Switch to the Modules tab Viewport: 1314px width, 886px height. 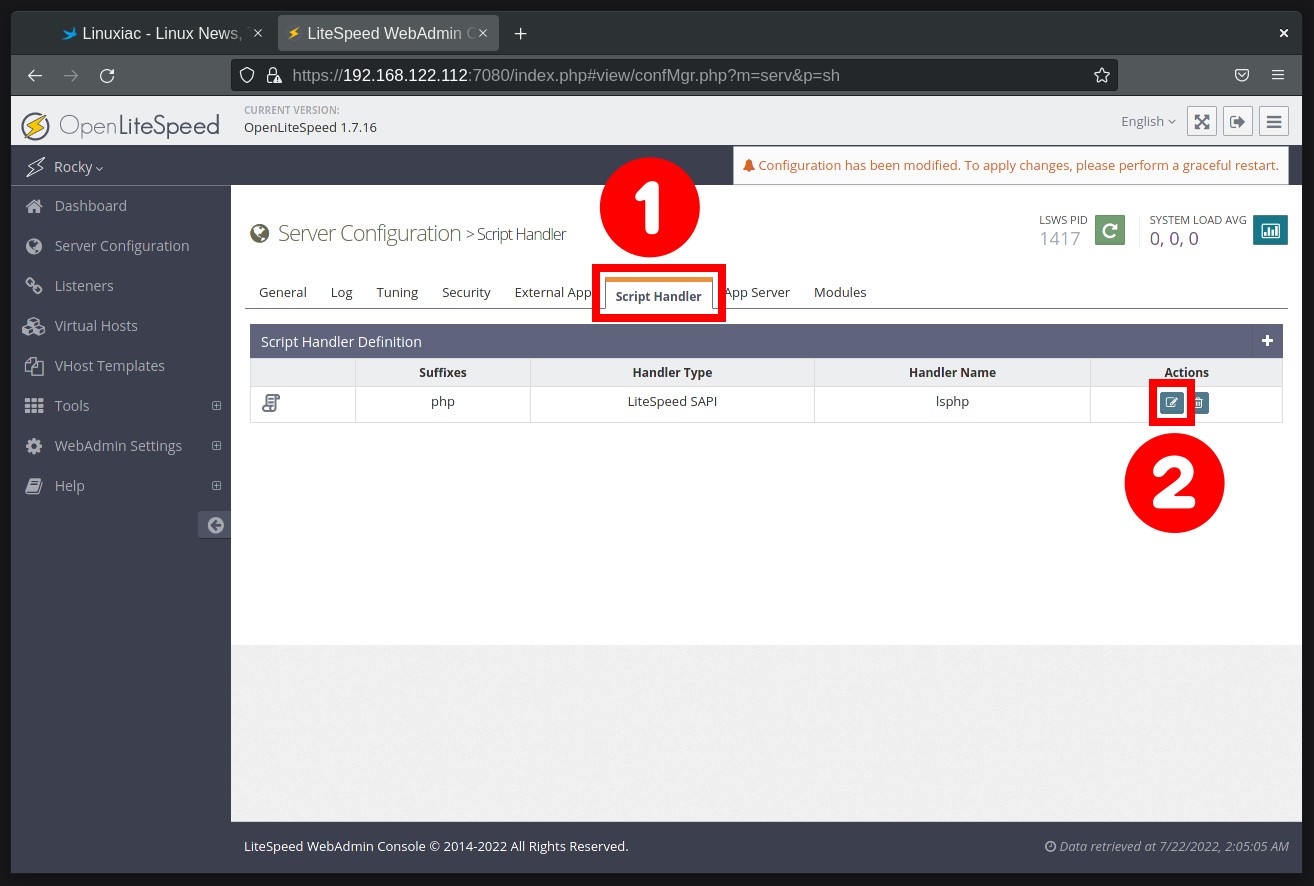click(x=840, y=292)
